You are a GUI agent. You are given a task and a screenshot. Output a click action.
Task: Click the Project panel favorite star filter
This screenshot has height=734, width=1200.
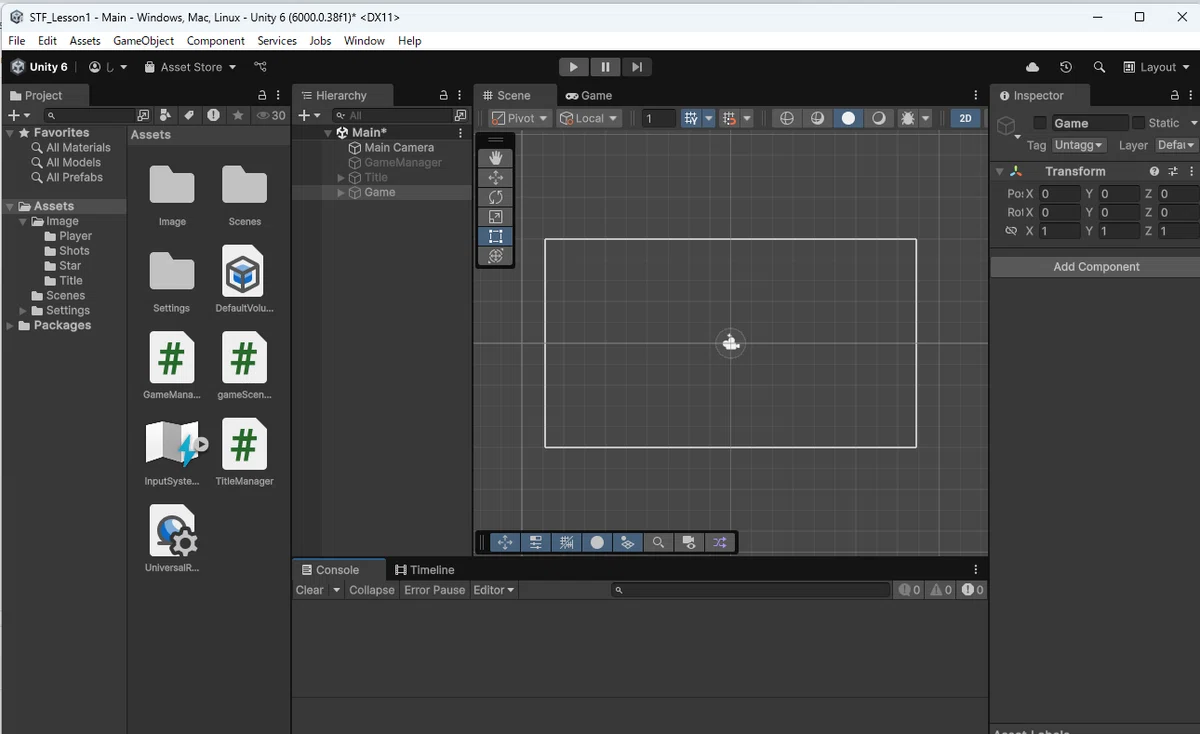click(x=238, y=115)
